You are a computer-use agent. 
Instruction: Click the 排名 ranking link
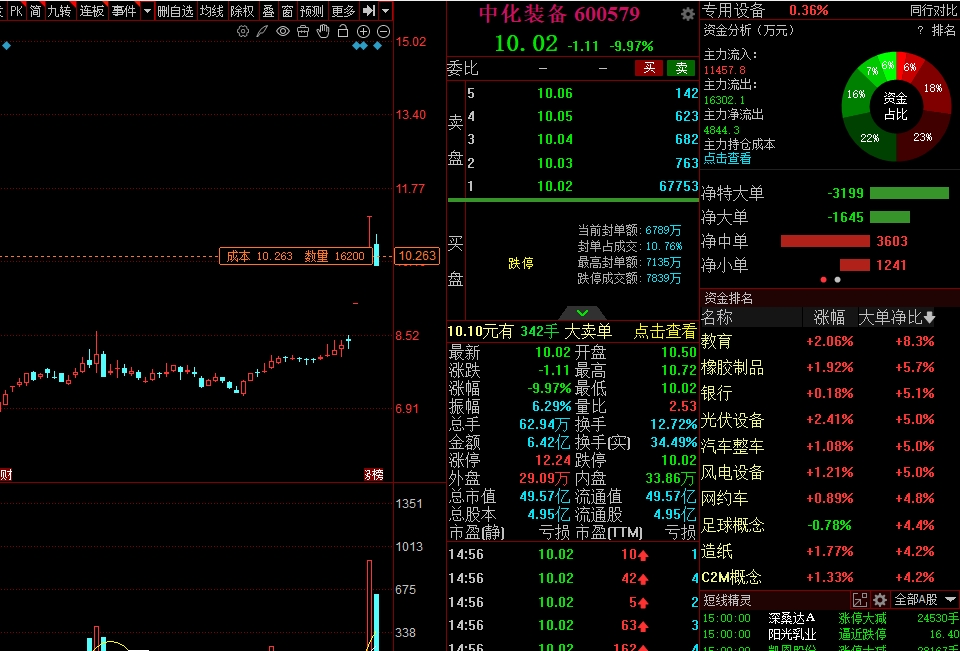point(943,30)
